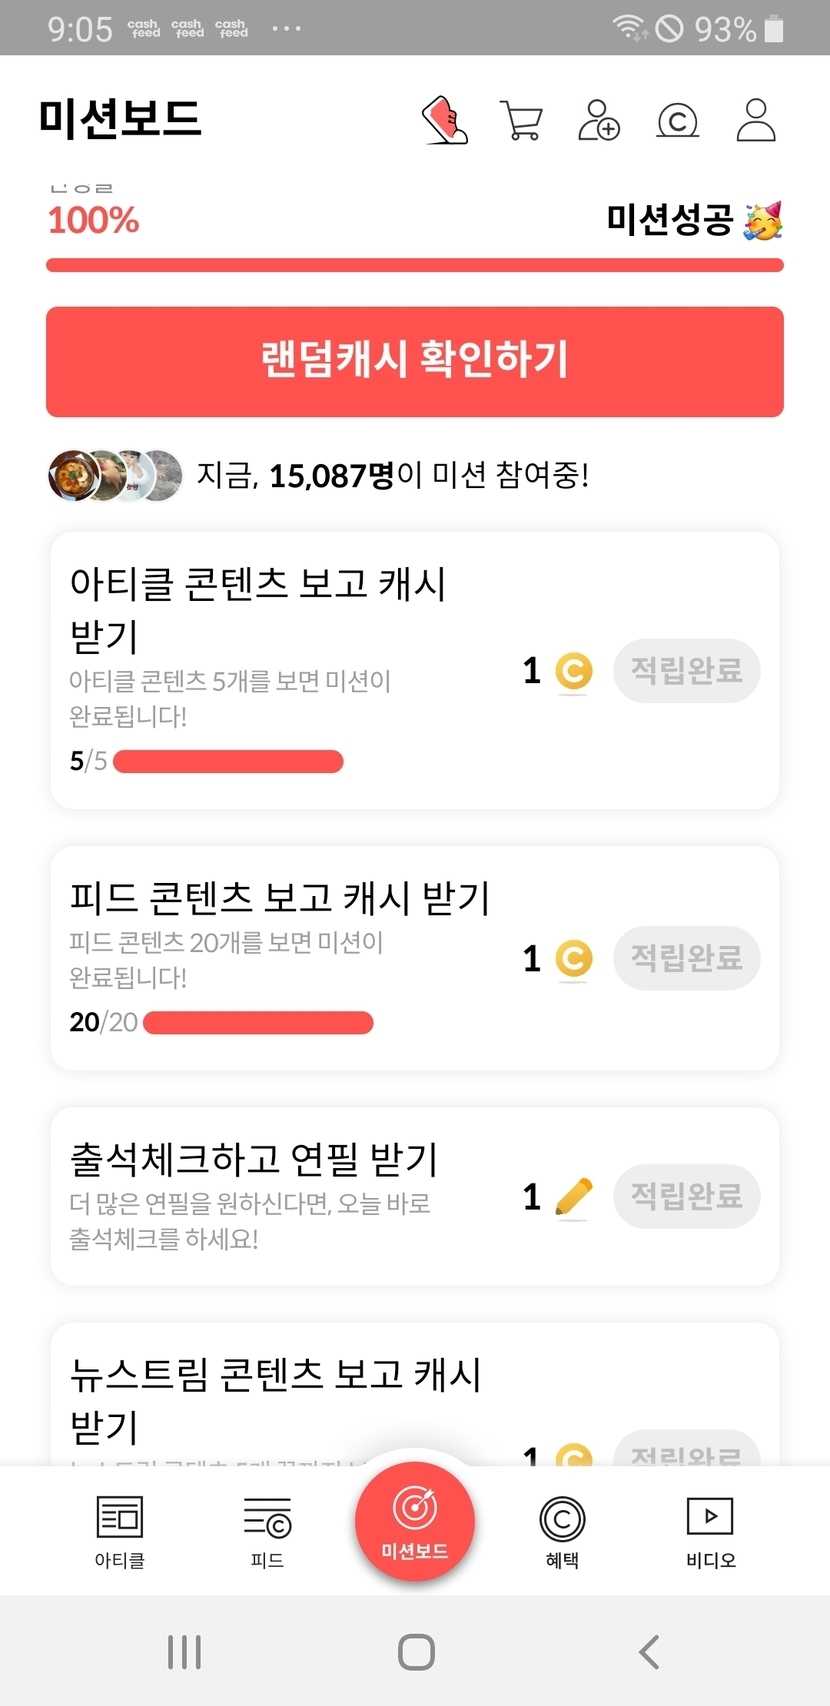Switch to the 피드 tab
Image resolution: width=830 pixels, height=1706 pixels.
267,1530
